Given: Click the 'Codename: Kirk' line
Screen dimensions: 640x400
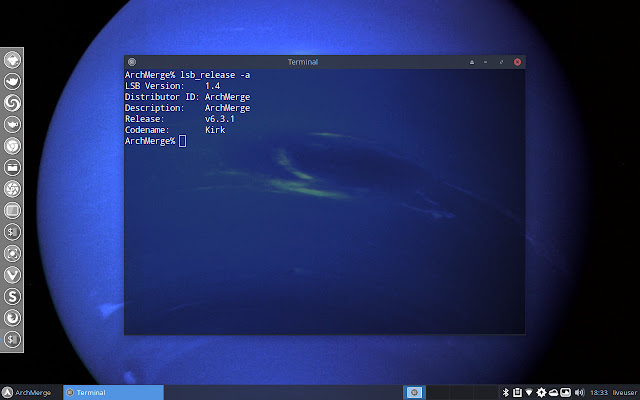Looking at the screenshot, I should pos(175,130).
